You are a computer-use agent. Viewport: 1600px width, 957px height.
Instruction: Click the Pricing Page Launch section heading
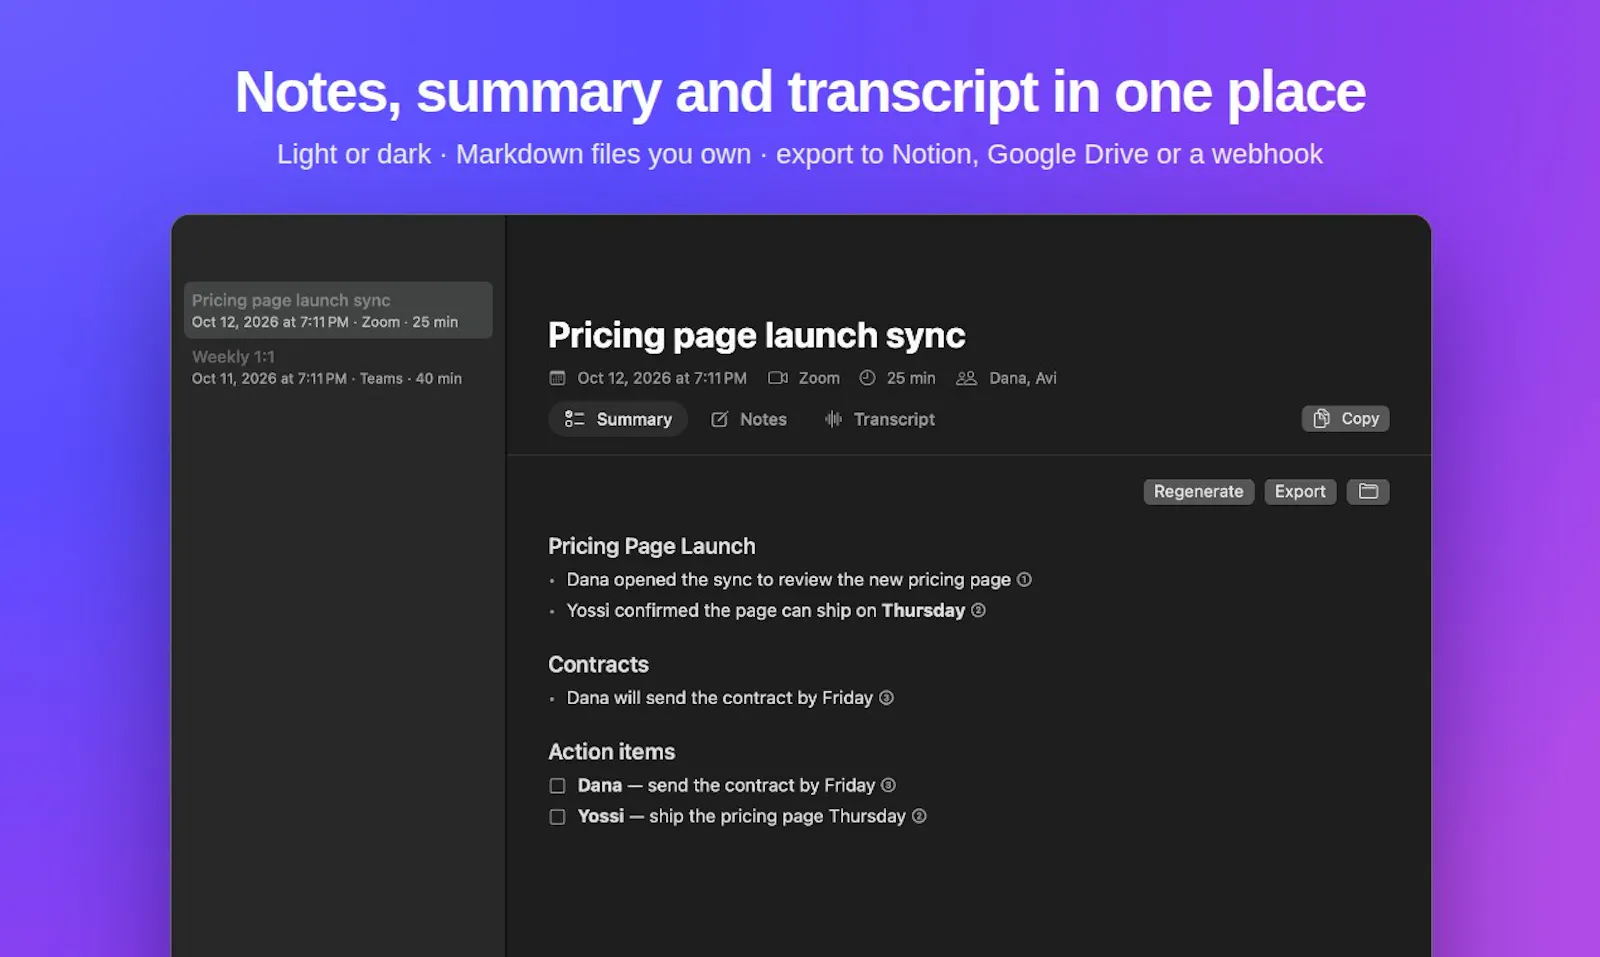tap(652, 546)
